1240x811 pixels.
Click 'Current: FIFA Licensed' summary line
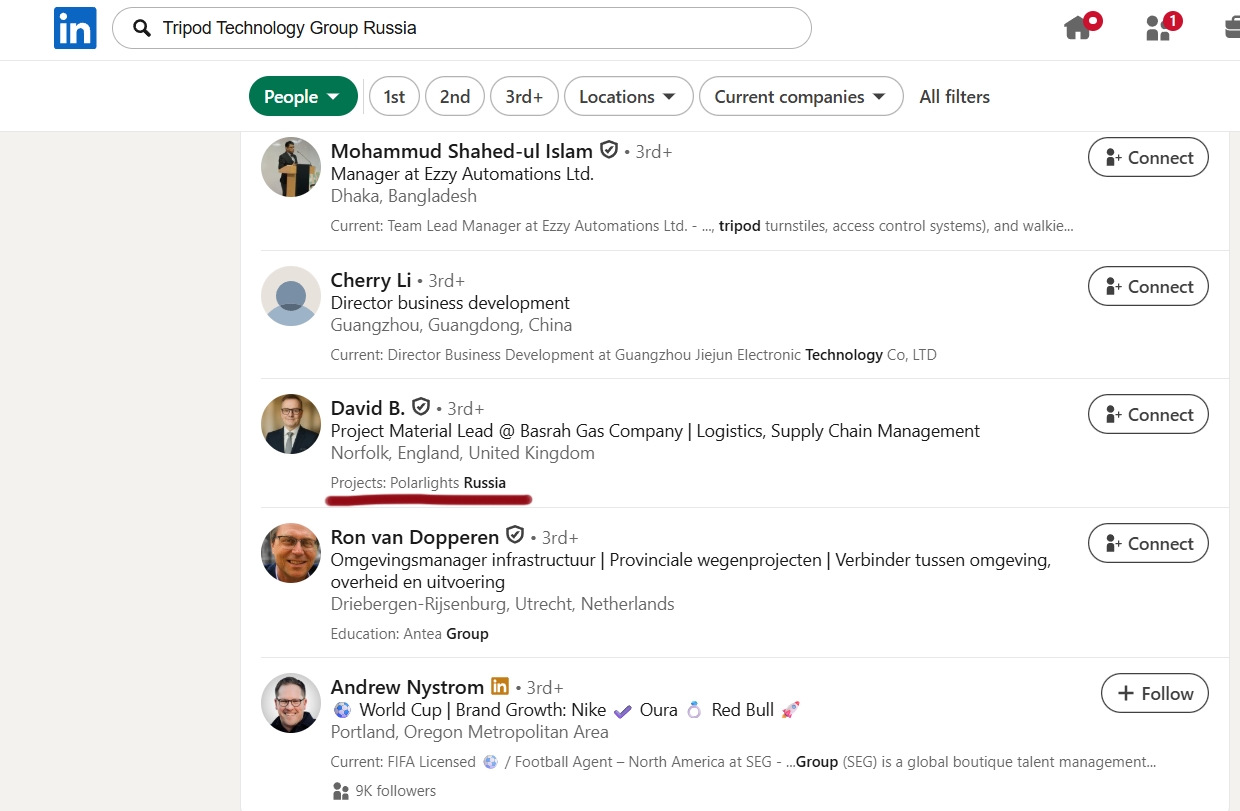point(743,762)
